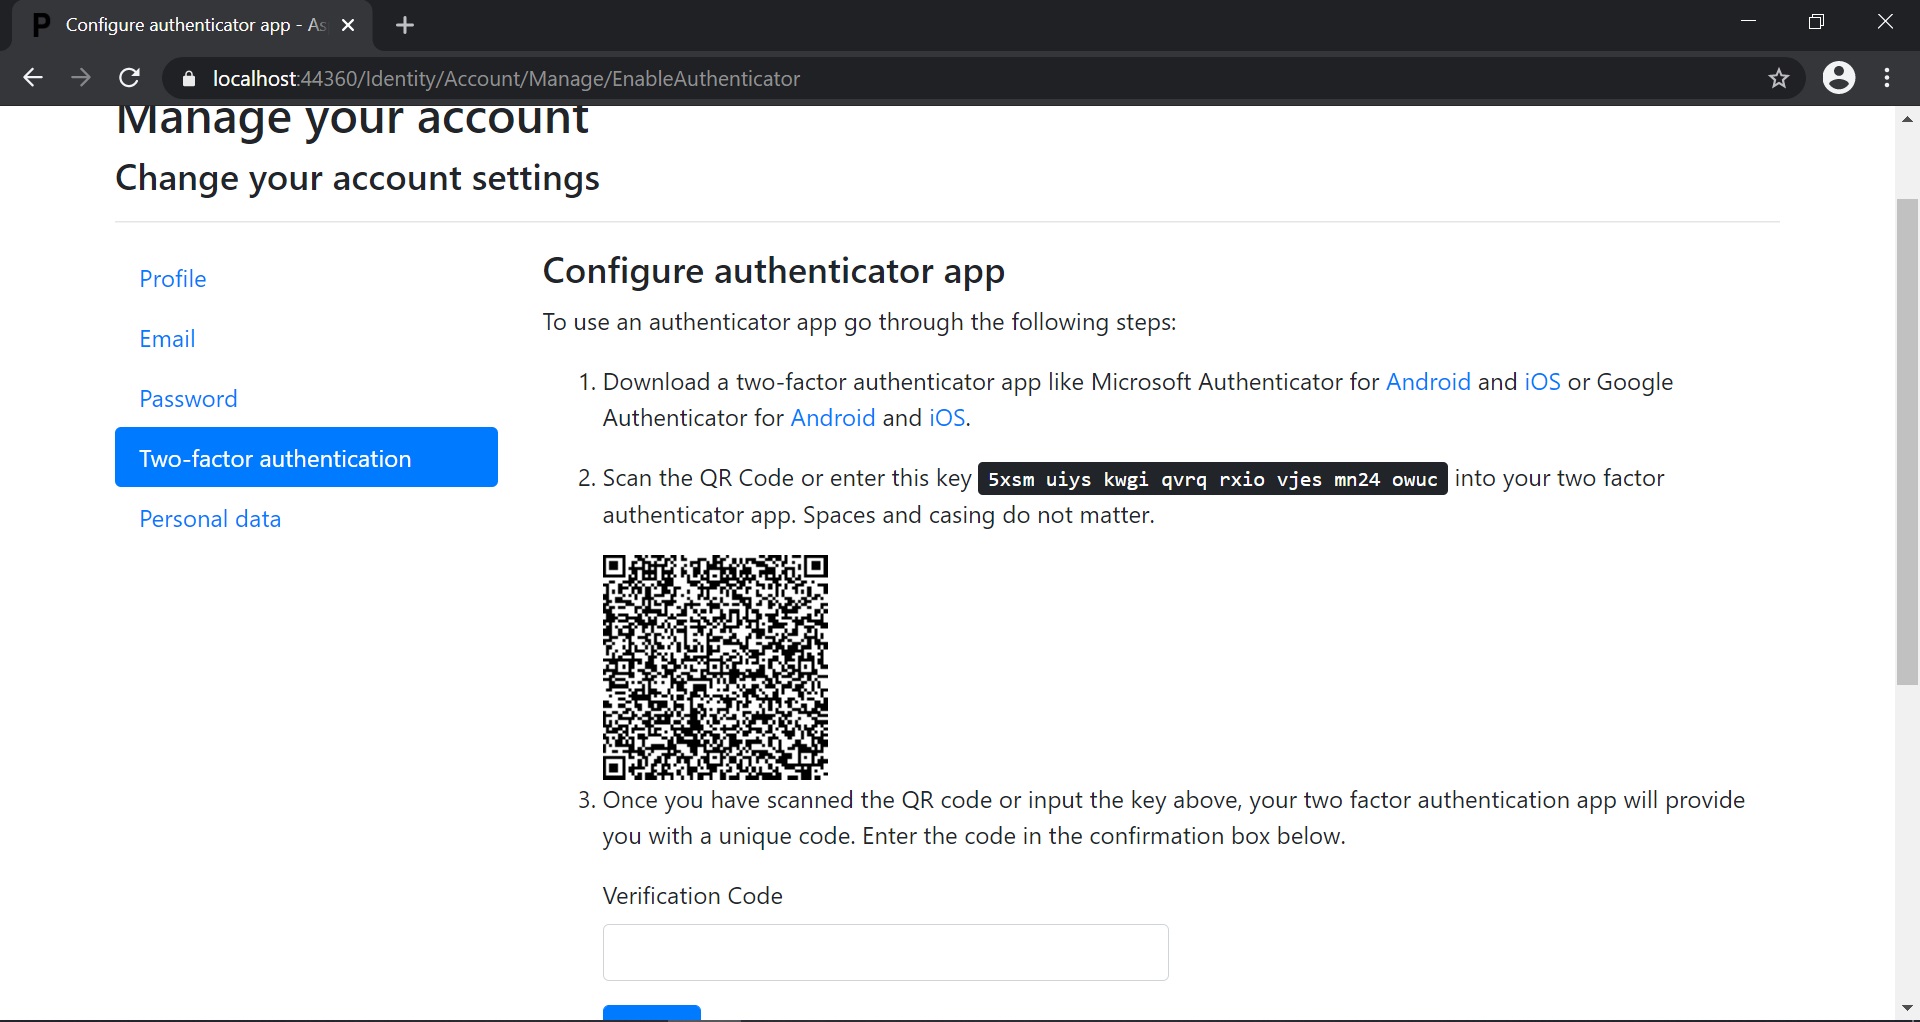Reload the current page
This screenshot has width=1920, height=1022.
pyautogui.click(x=129, y=78)
